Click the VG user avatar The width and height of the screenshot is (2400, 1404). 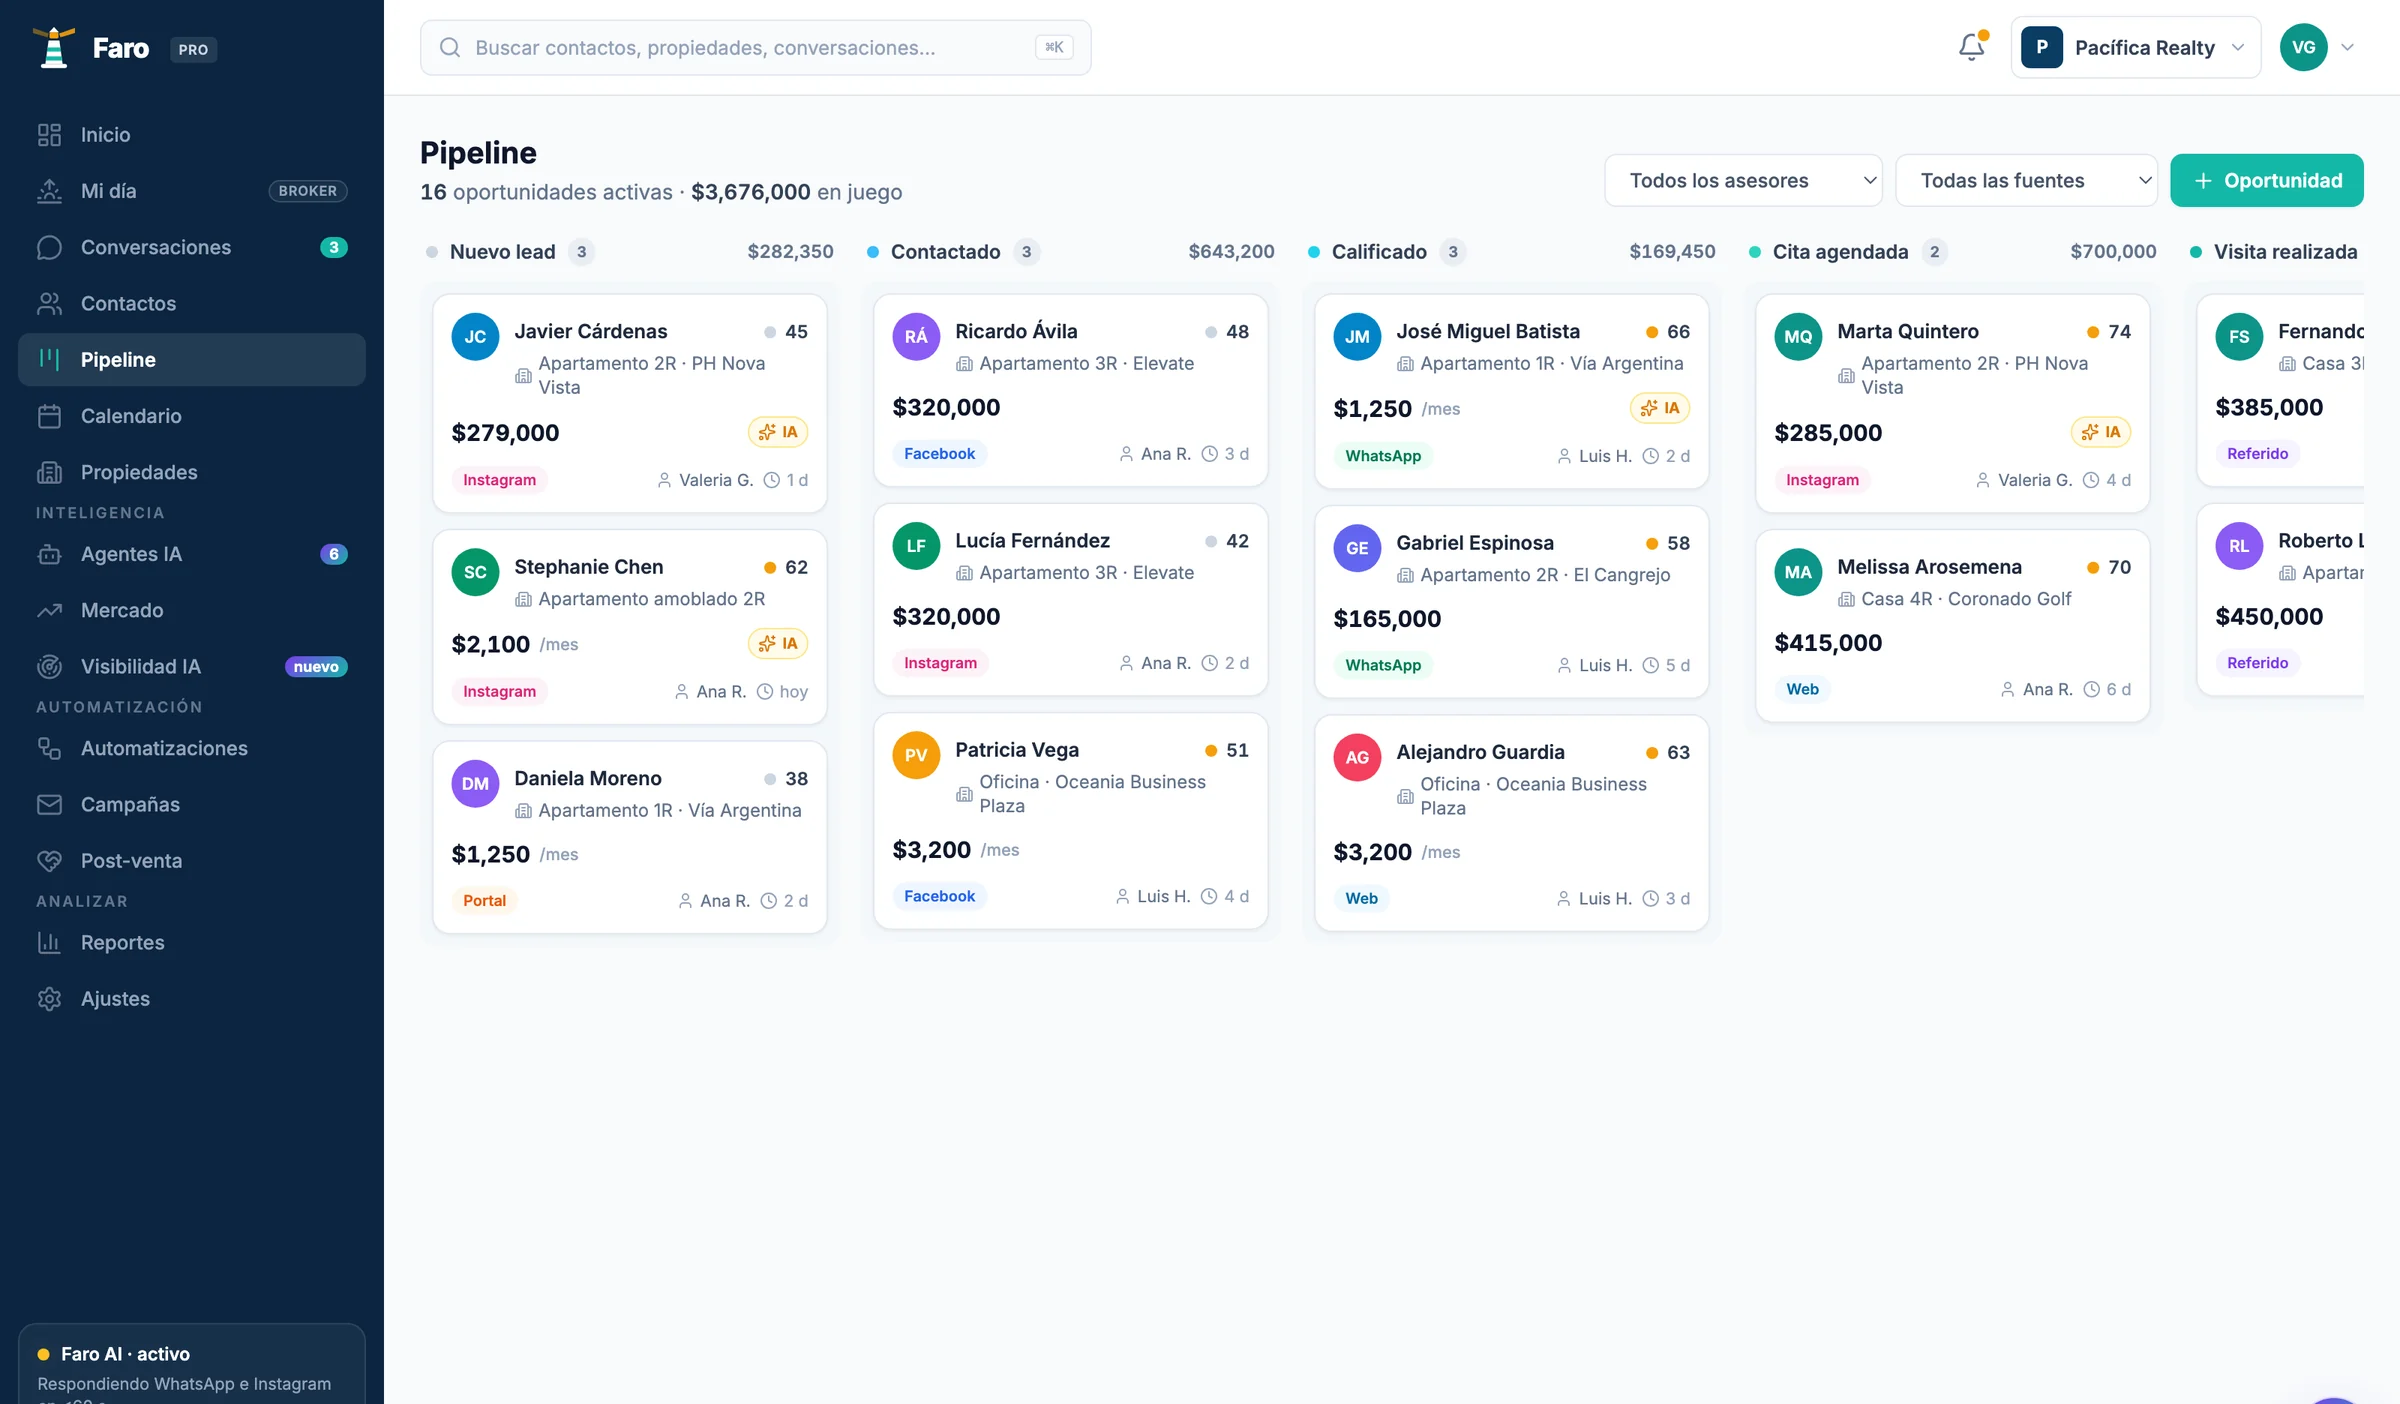pos(2304,47)
